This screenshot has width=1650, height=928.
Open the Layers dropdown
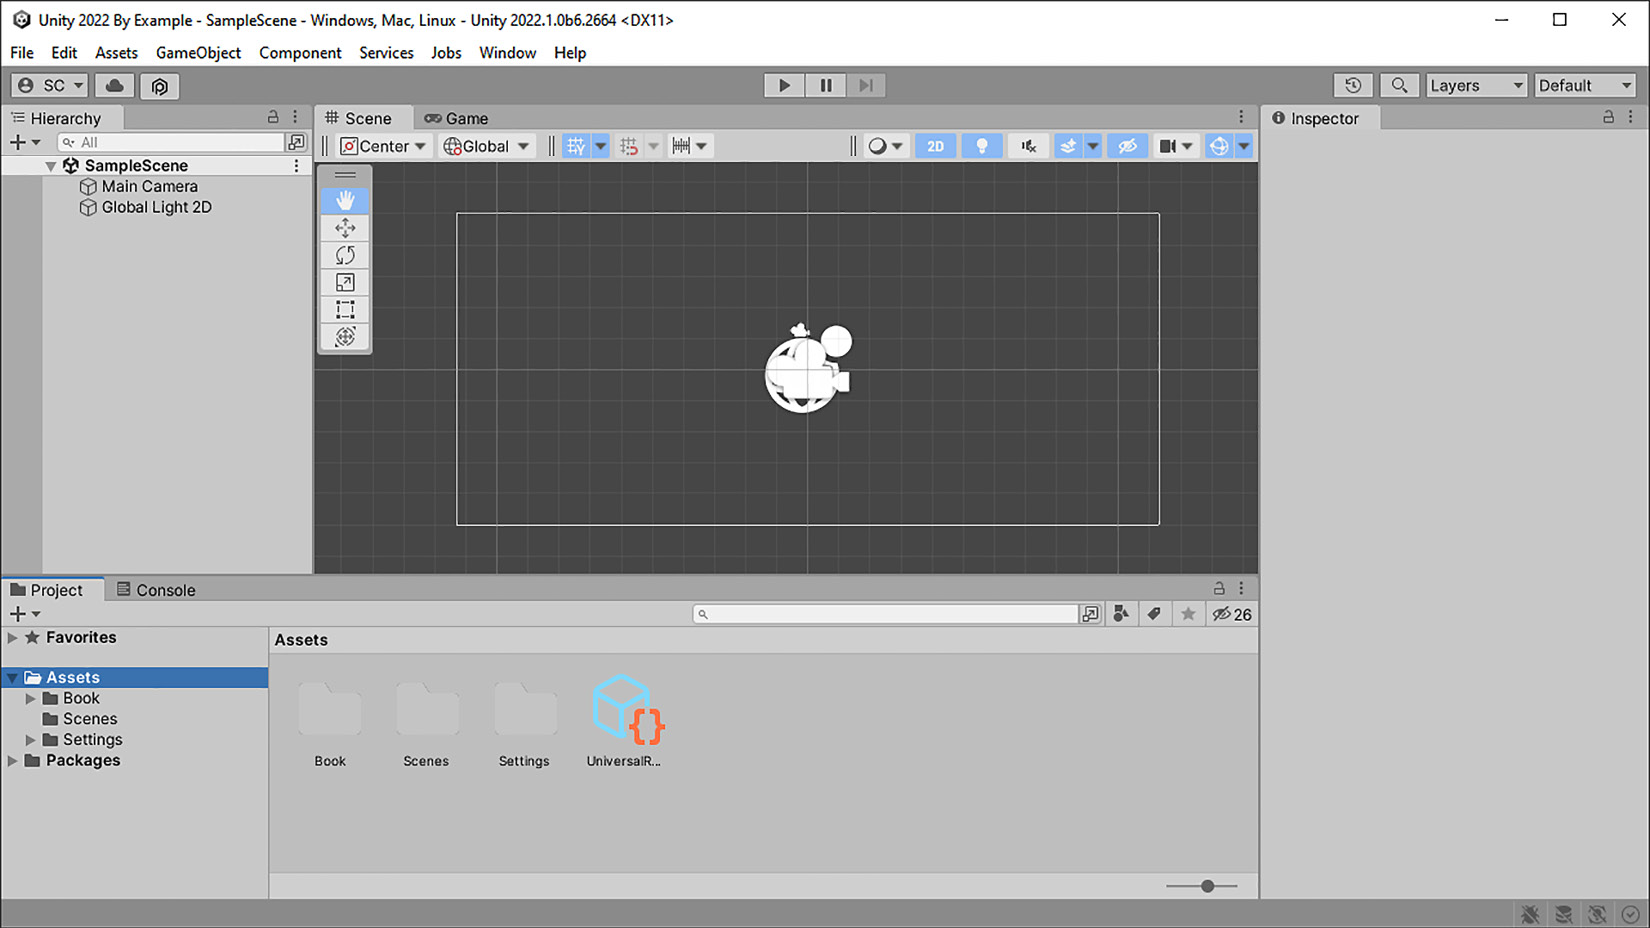pyautogui.click(x=1476, y=86)
